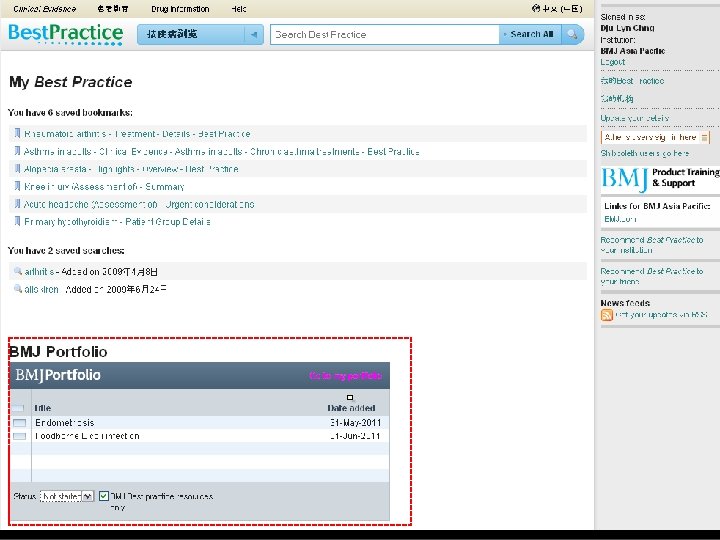Open Knee injury Assessment Summary bookmark
The height and width of the screenshot is (540, 720).
pos(104,186)
